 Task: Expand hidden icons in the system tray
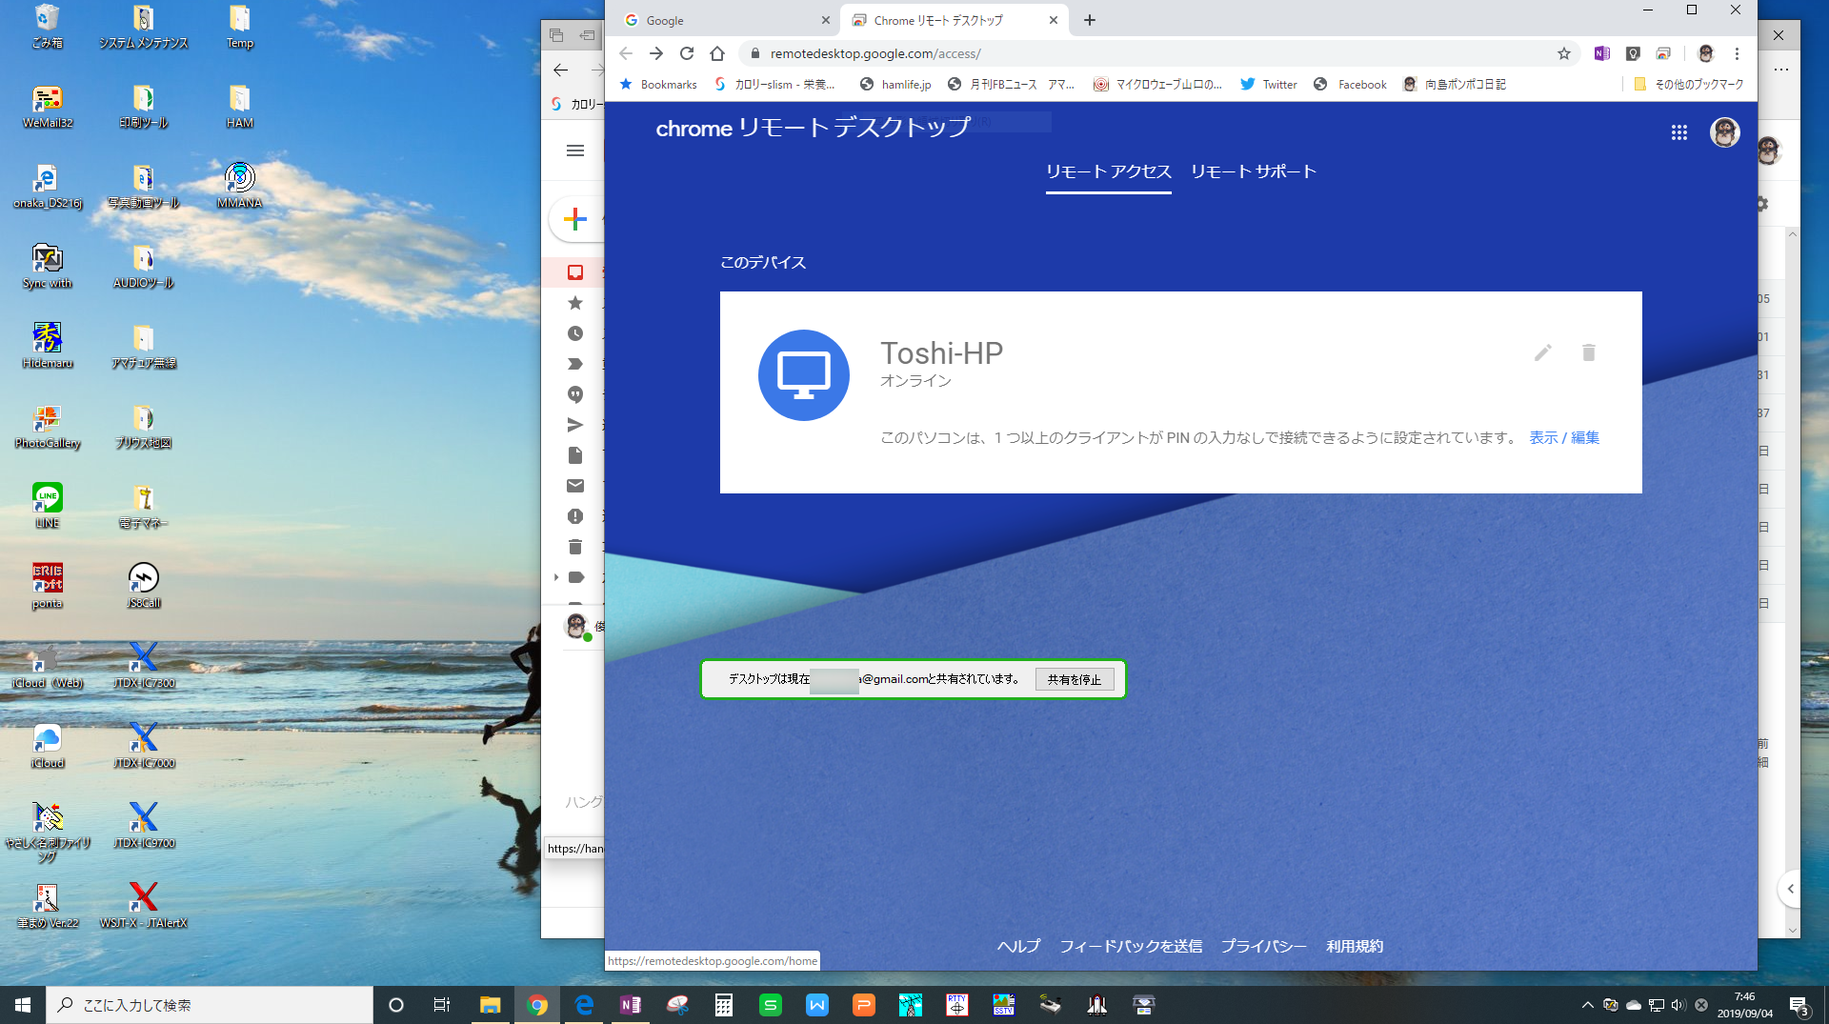pyautogui.click(x=1588, y=1005)
